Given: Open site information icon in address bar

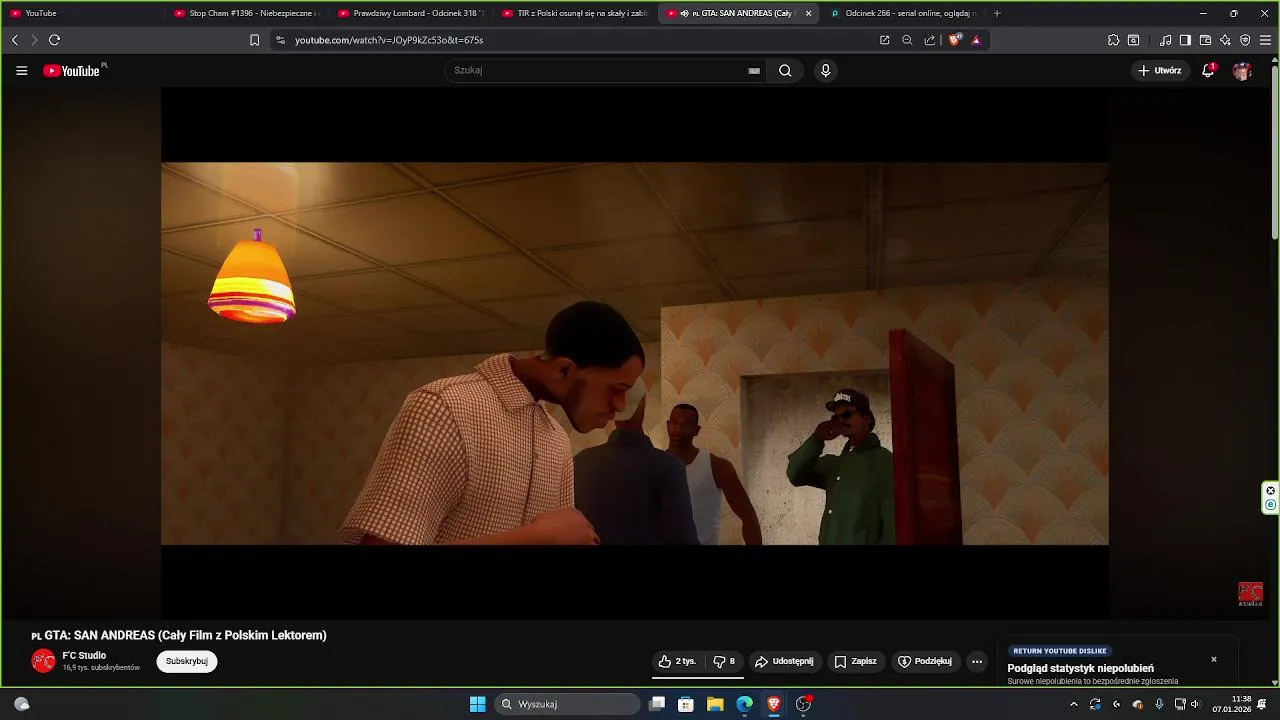Looking at the screenshot, I should pyautogui.click(x=280, y=40).
